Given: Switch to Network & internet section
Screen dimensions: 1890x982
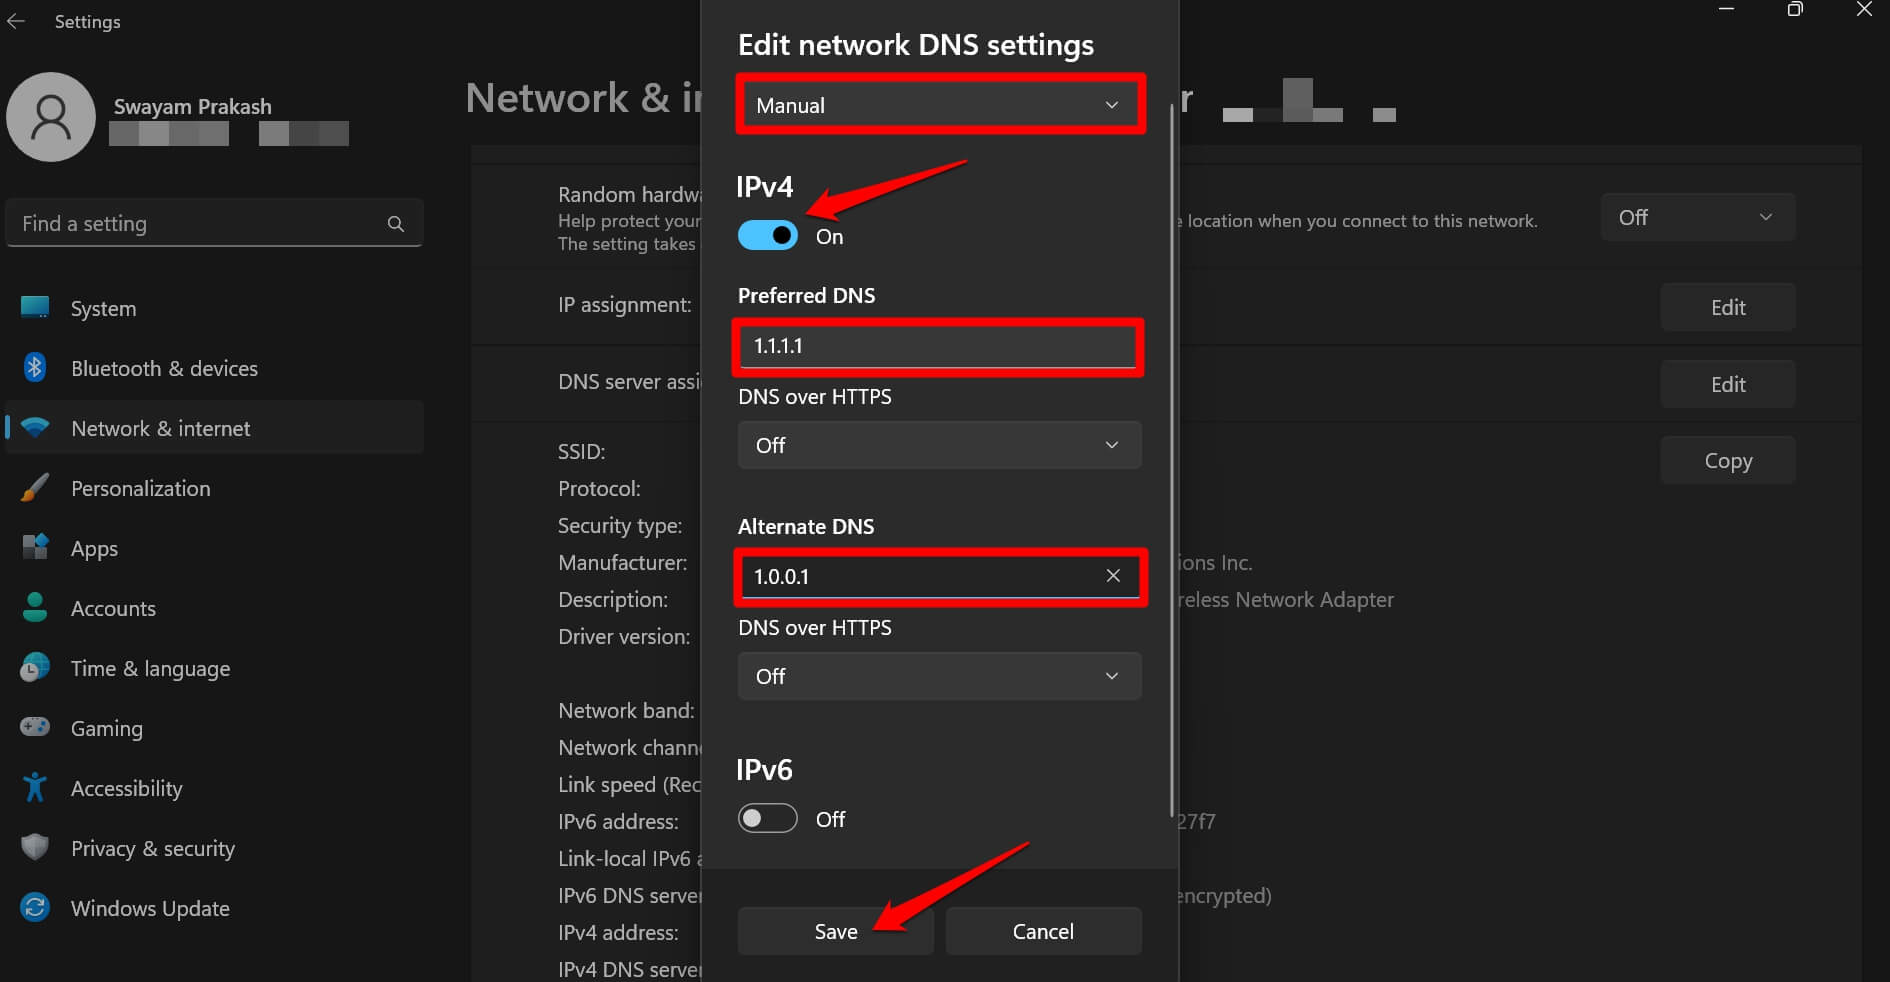Looking at the screenshot, I should pos(160,428).
